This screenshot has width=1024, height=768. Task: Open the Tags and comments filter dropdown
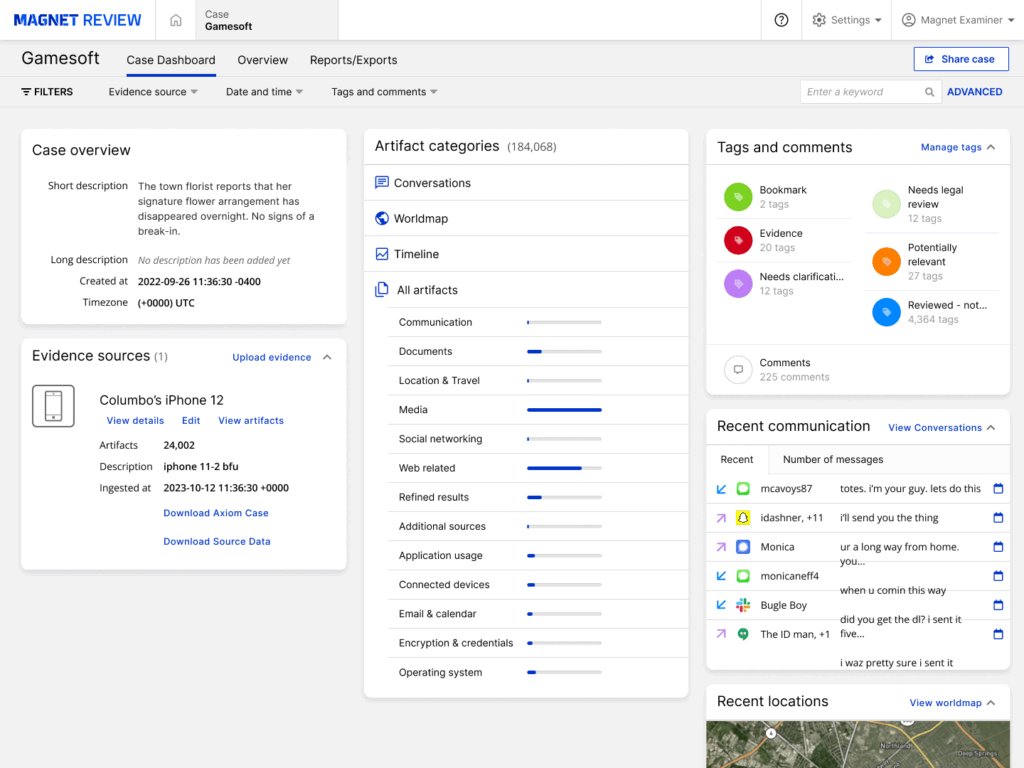tap(383, 91)
